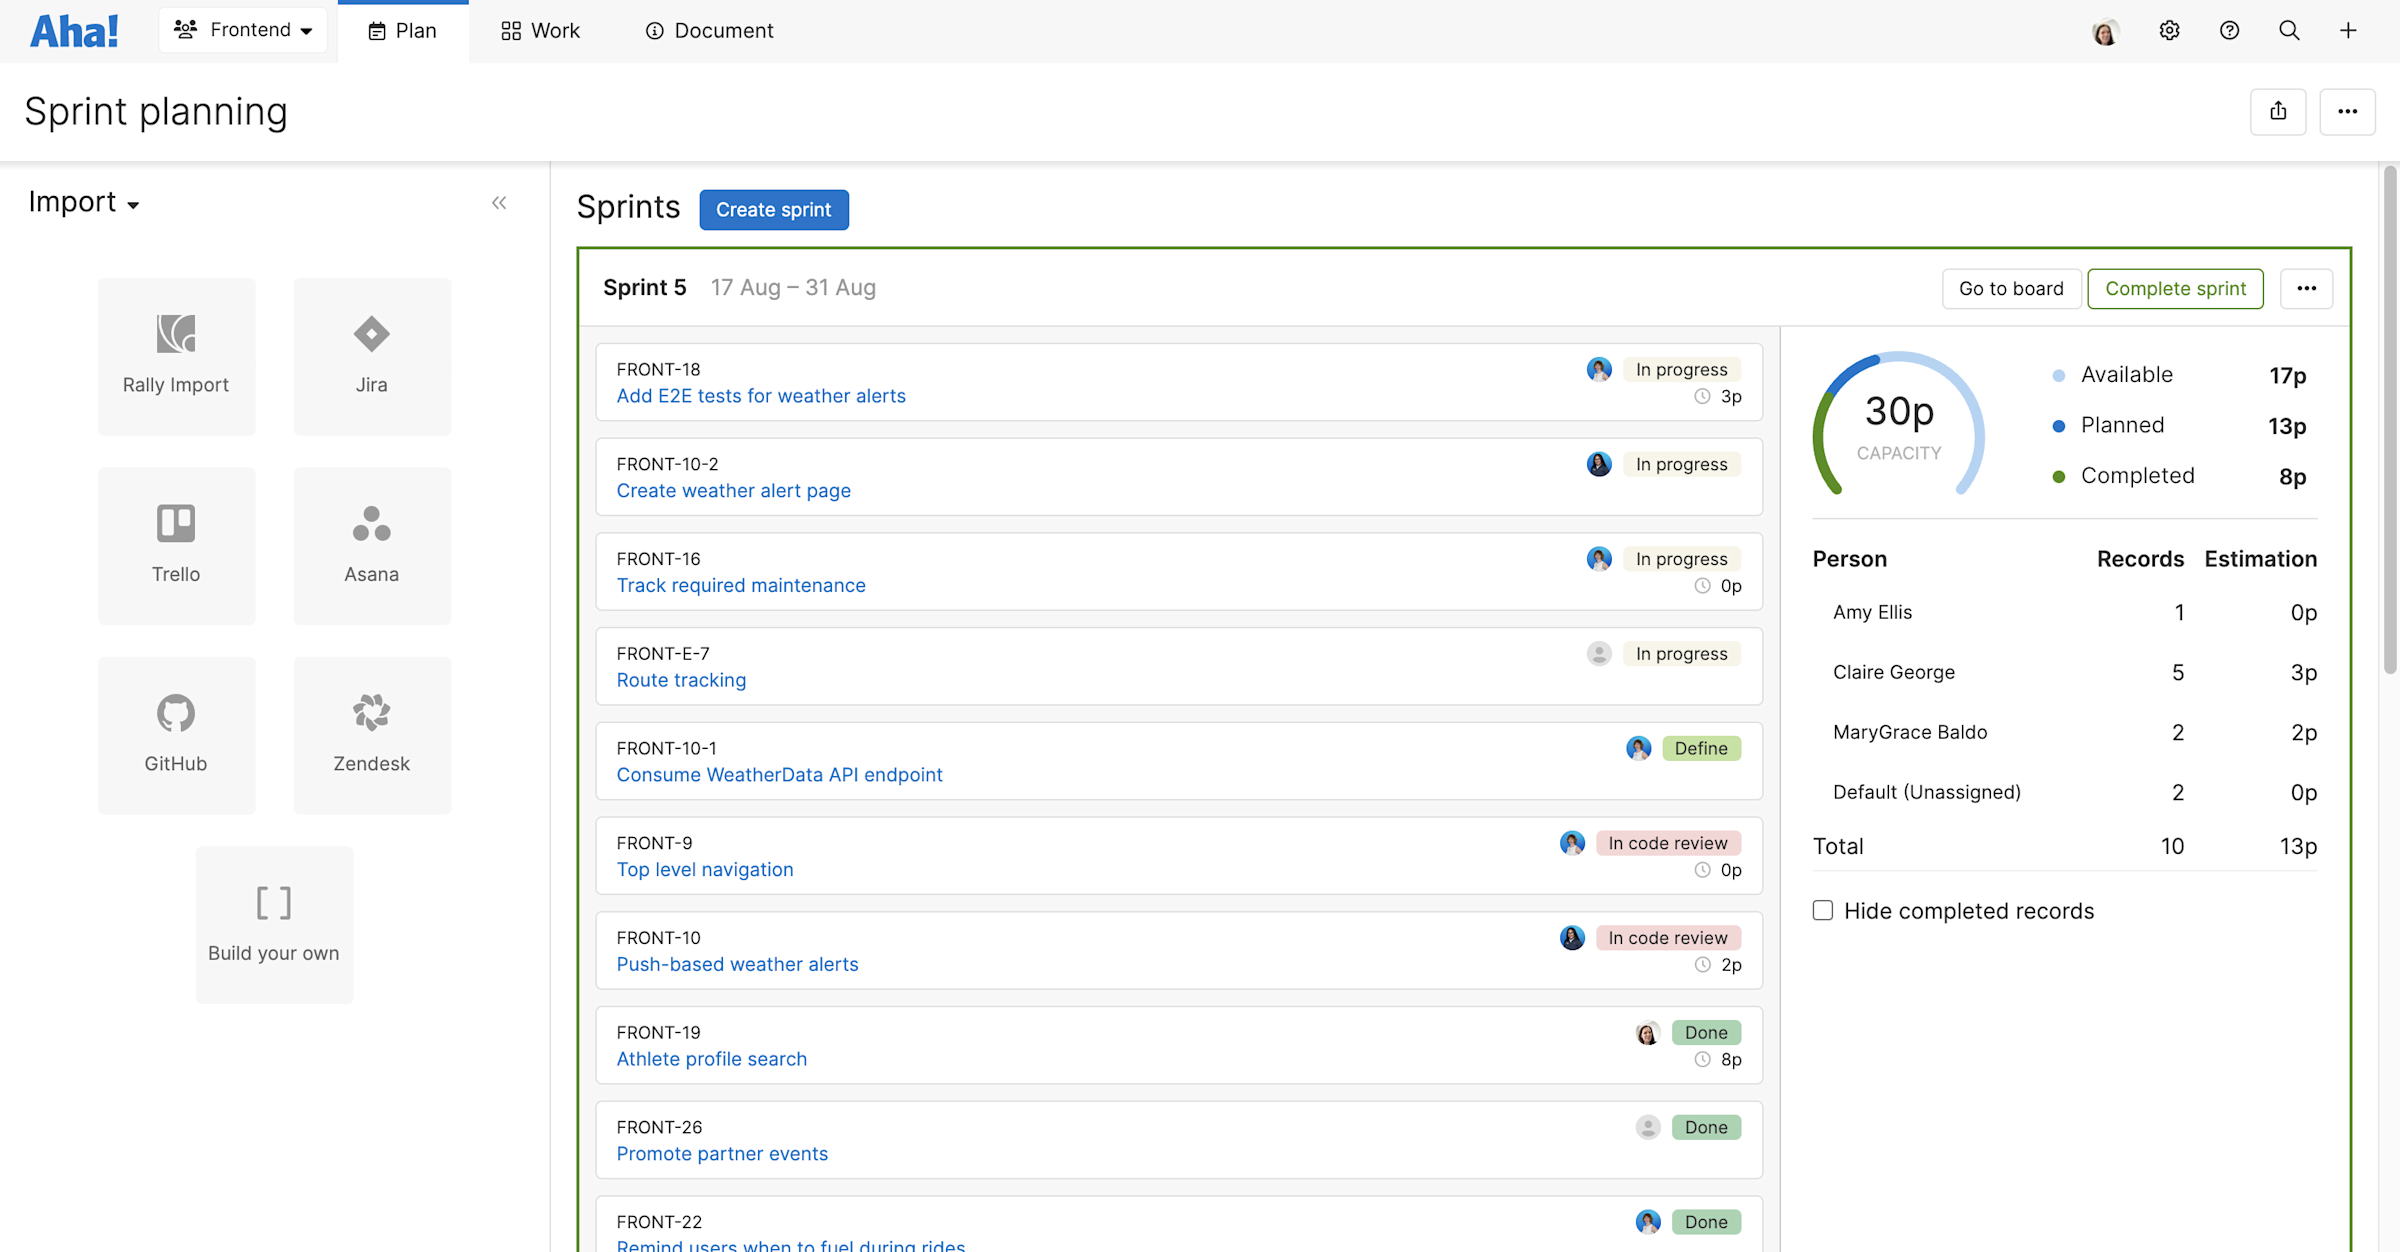Click the plus icon to create new item
The width and height of the screenshot is (2400, 1252).
2348,30
